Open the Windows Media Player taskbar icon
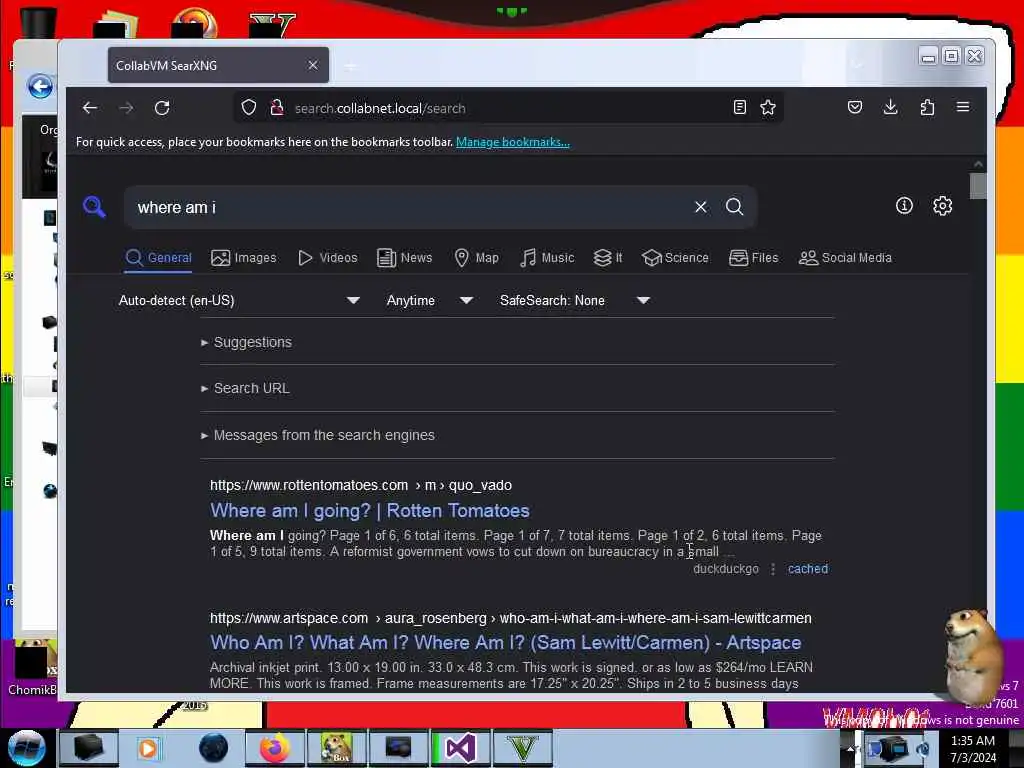The height and width of the screenshot is (768, 1024). coord(148,748)
